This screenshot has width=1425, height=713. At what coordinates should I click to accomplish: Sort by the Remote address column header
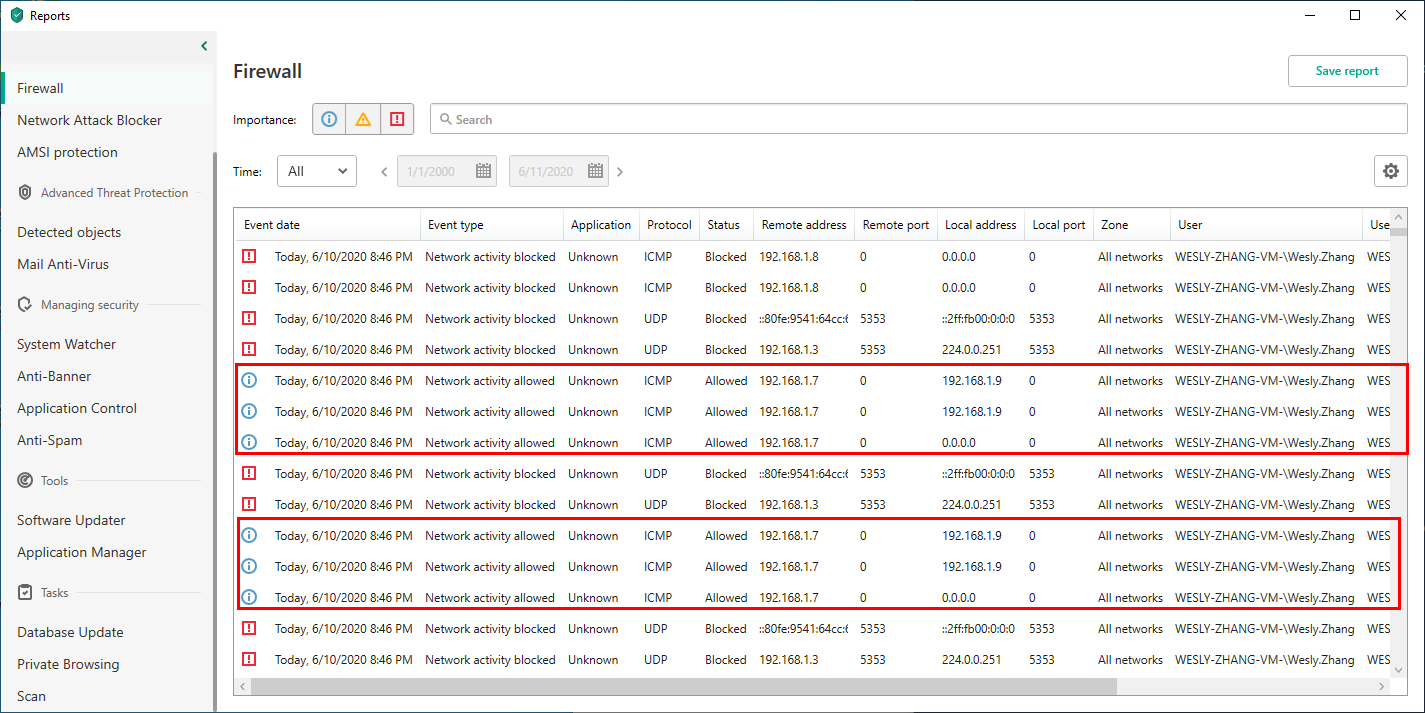pyautogui.click(x=803, y=225)
